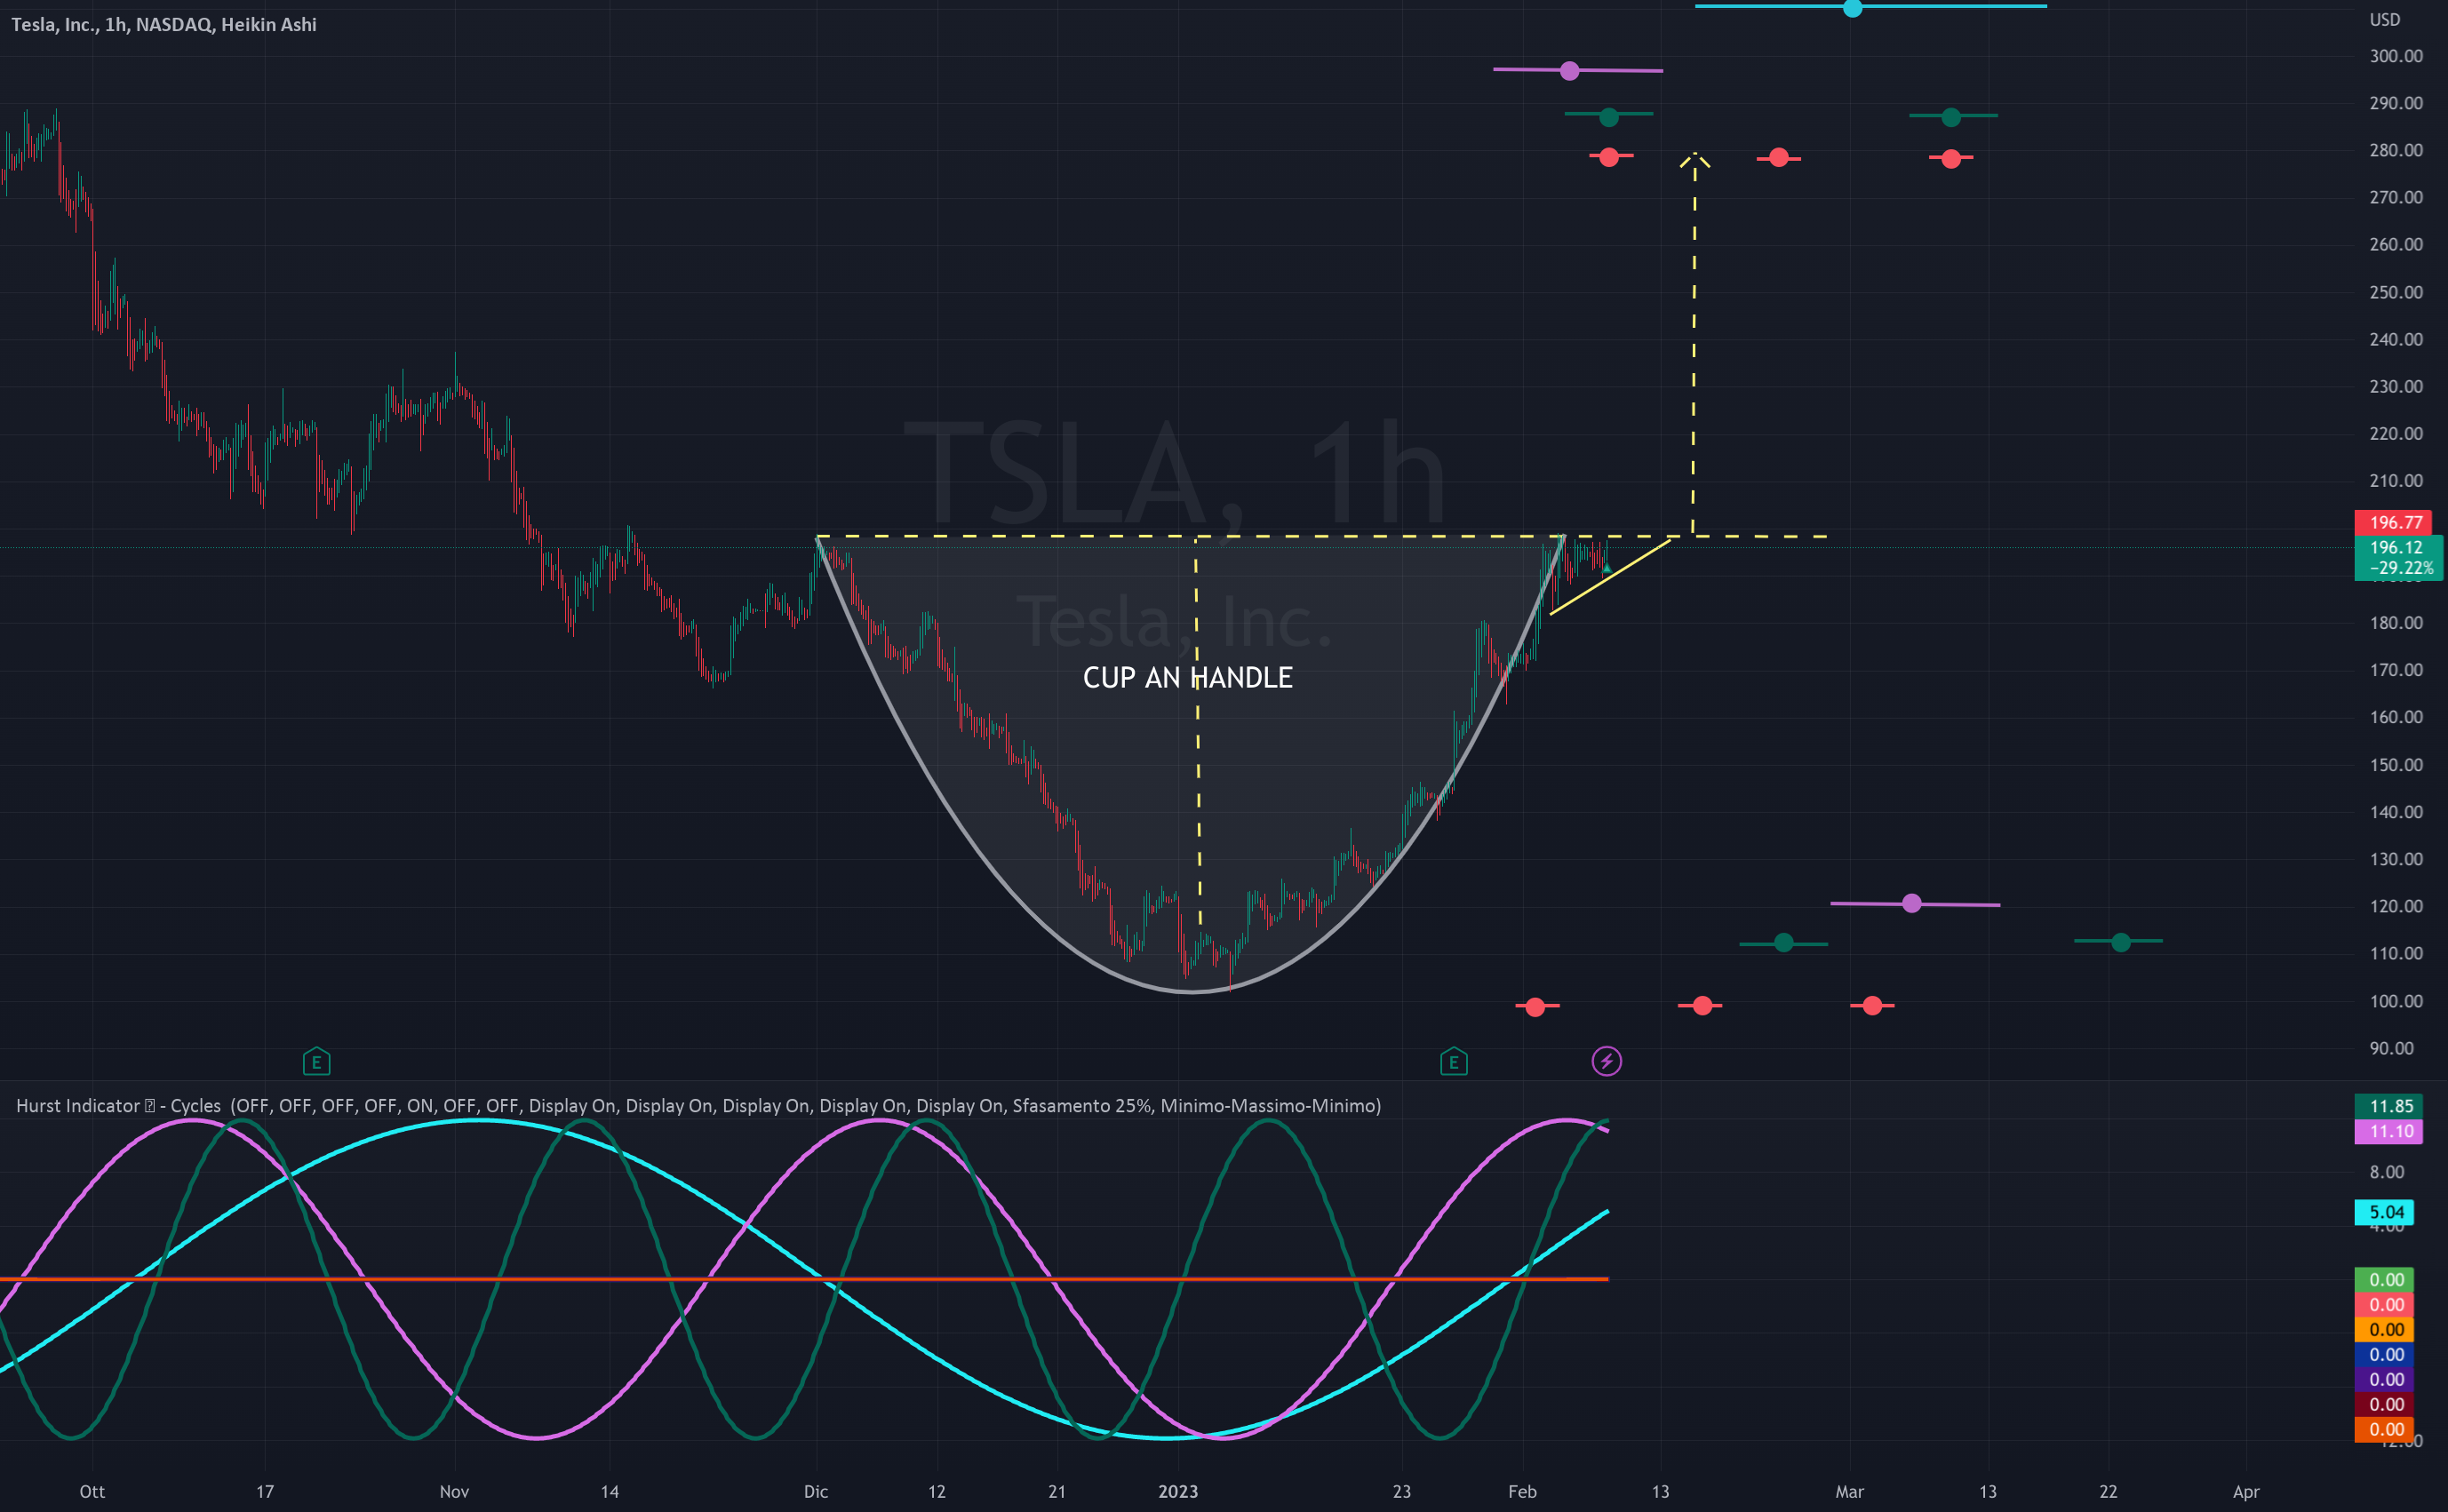Click the 8.00 indicator axis label

2387,1172
